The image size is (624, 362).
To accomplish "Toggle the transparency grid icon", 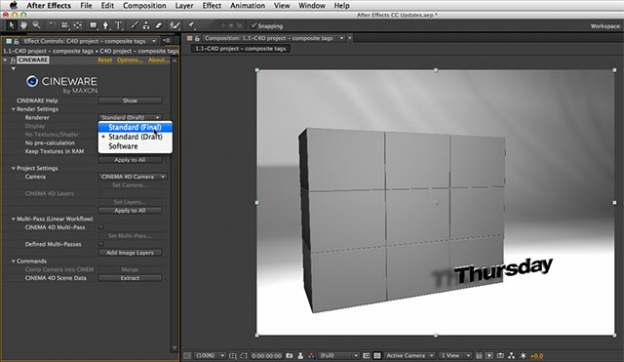I will 377,356.
